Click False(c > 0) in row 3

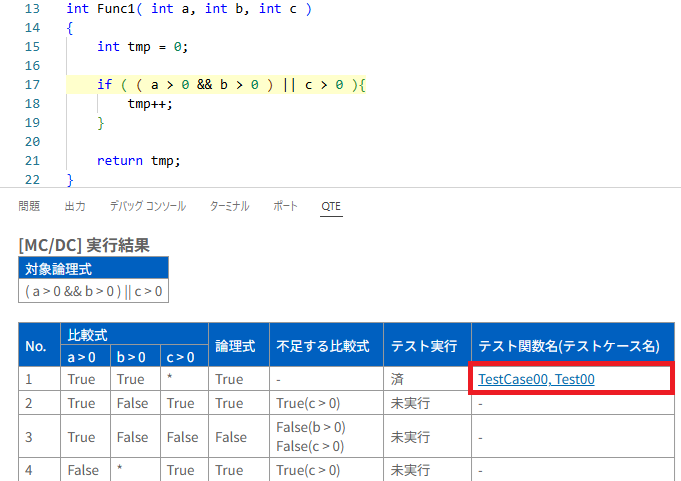coord(310,446)
